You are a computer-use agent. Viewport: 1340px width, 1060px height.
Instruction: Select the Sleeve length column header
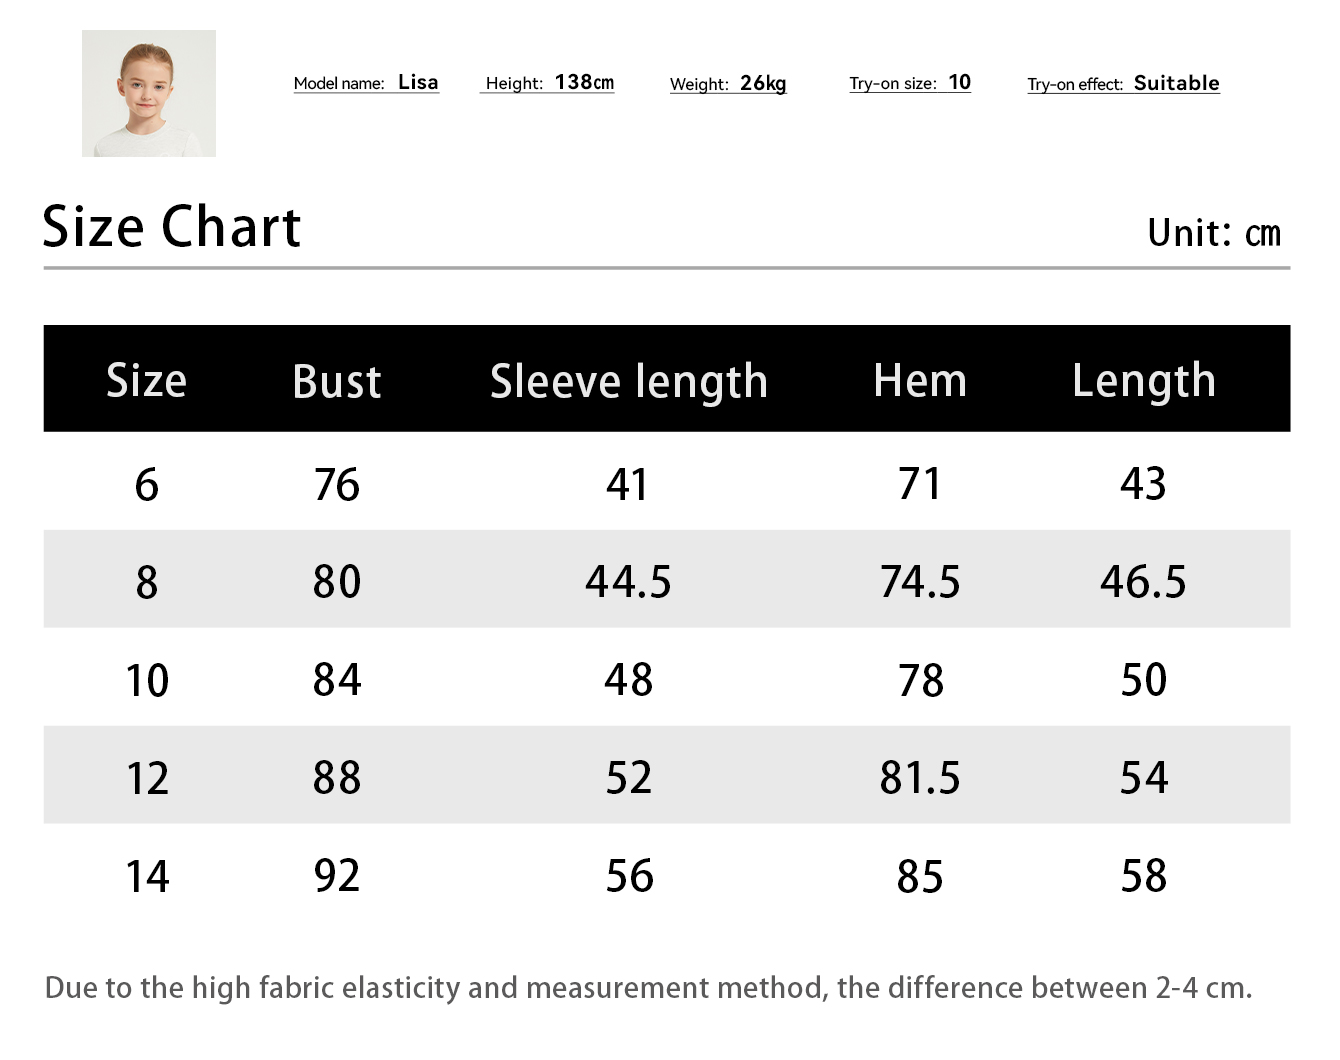[x=629, y=381]
